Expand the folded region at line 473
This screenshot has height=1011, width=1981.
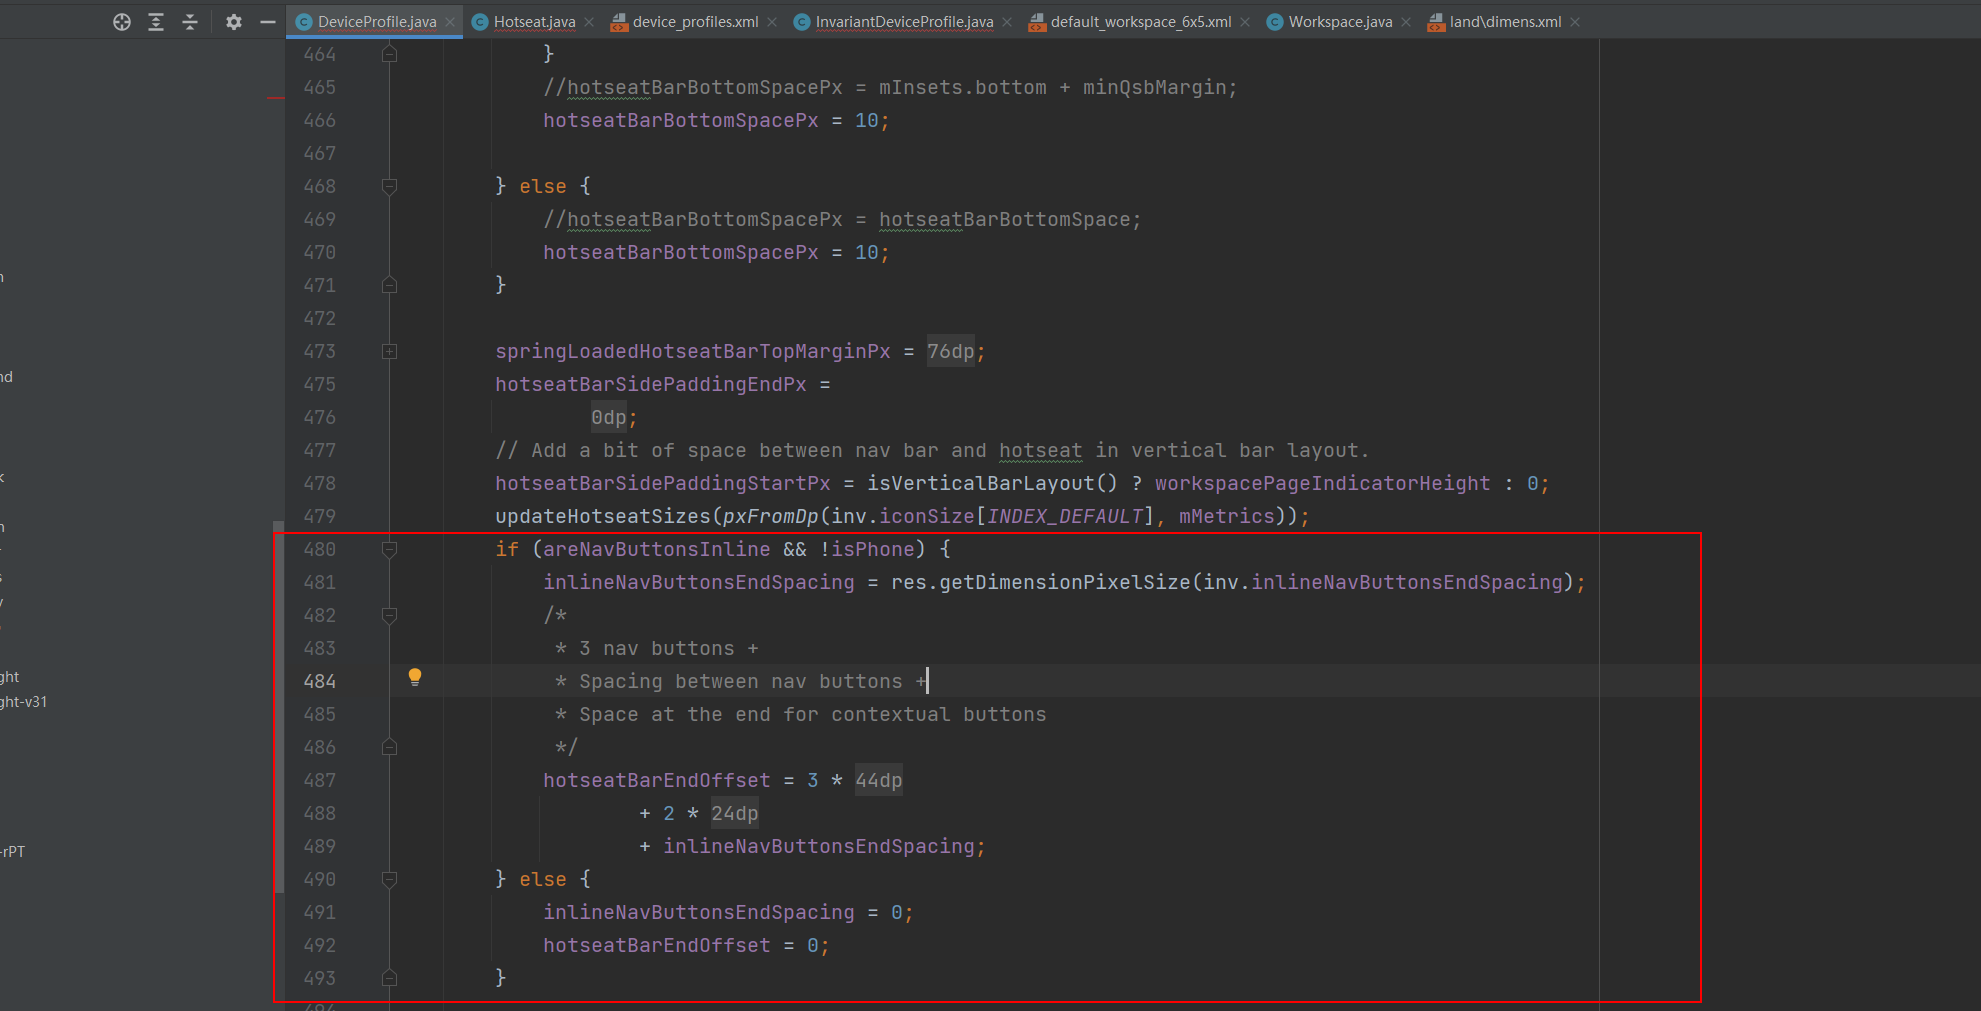click(390, 351)
